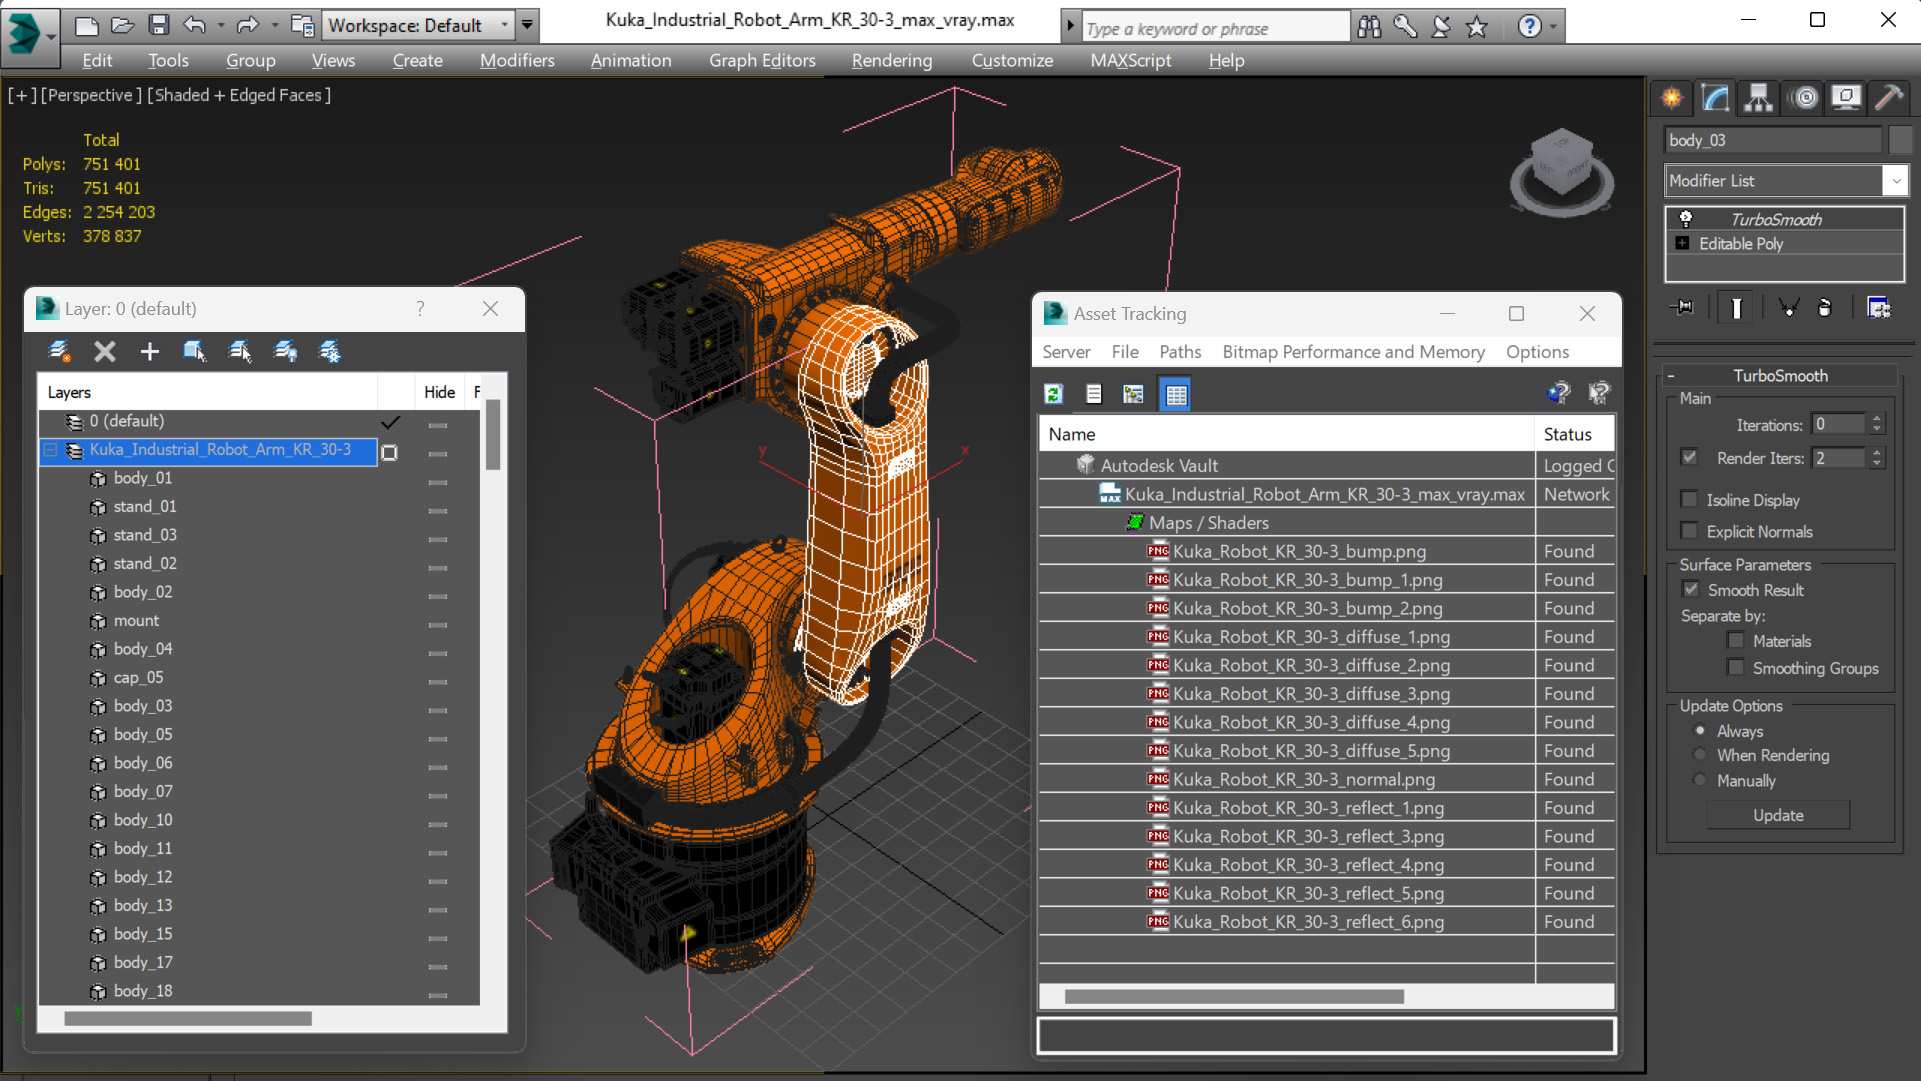Open Redo history dropdown arrow
Screen dimensions: 1921x1081
coord(274,25)
